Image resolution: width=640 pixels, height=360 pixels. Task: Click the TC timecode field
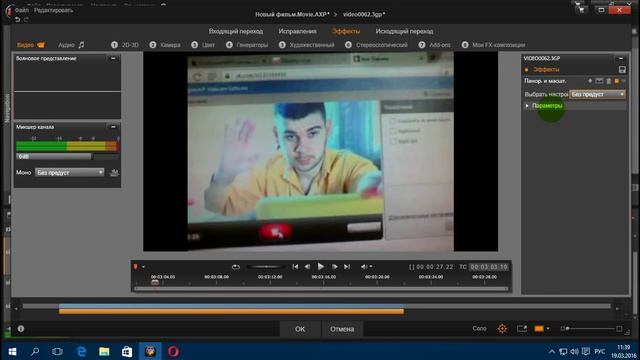tap(488, 267)
